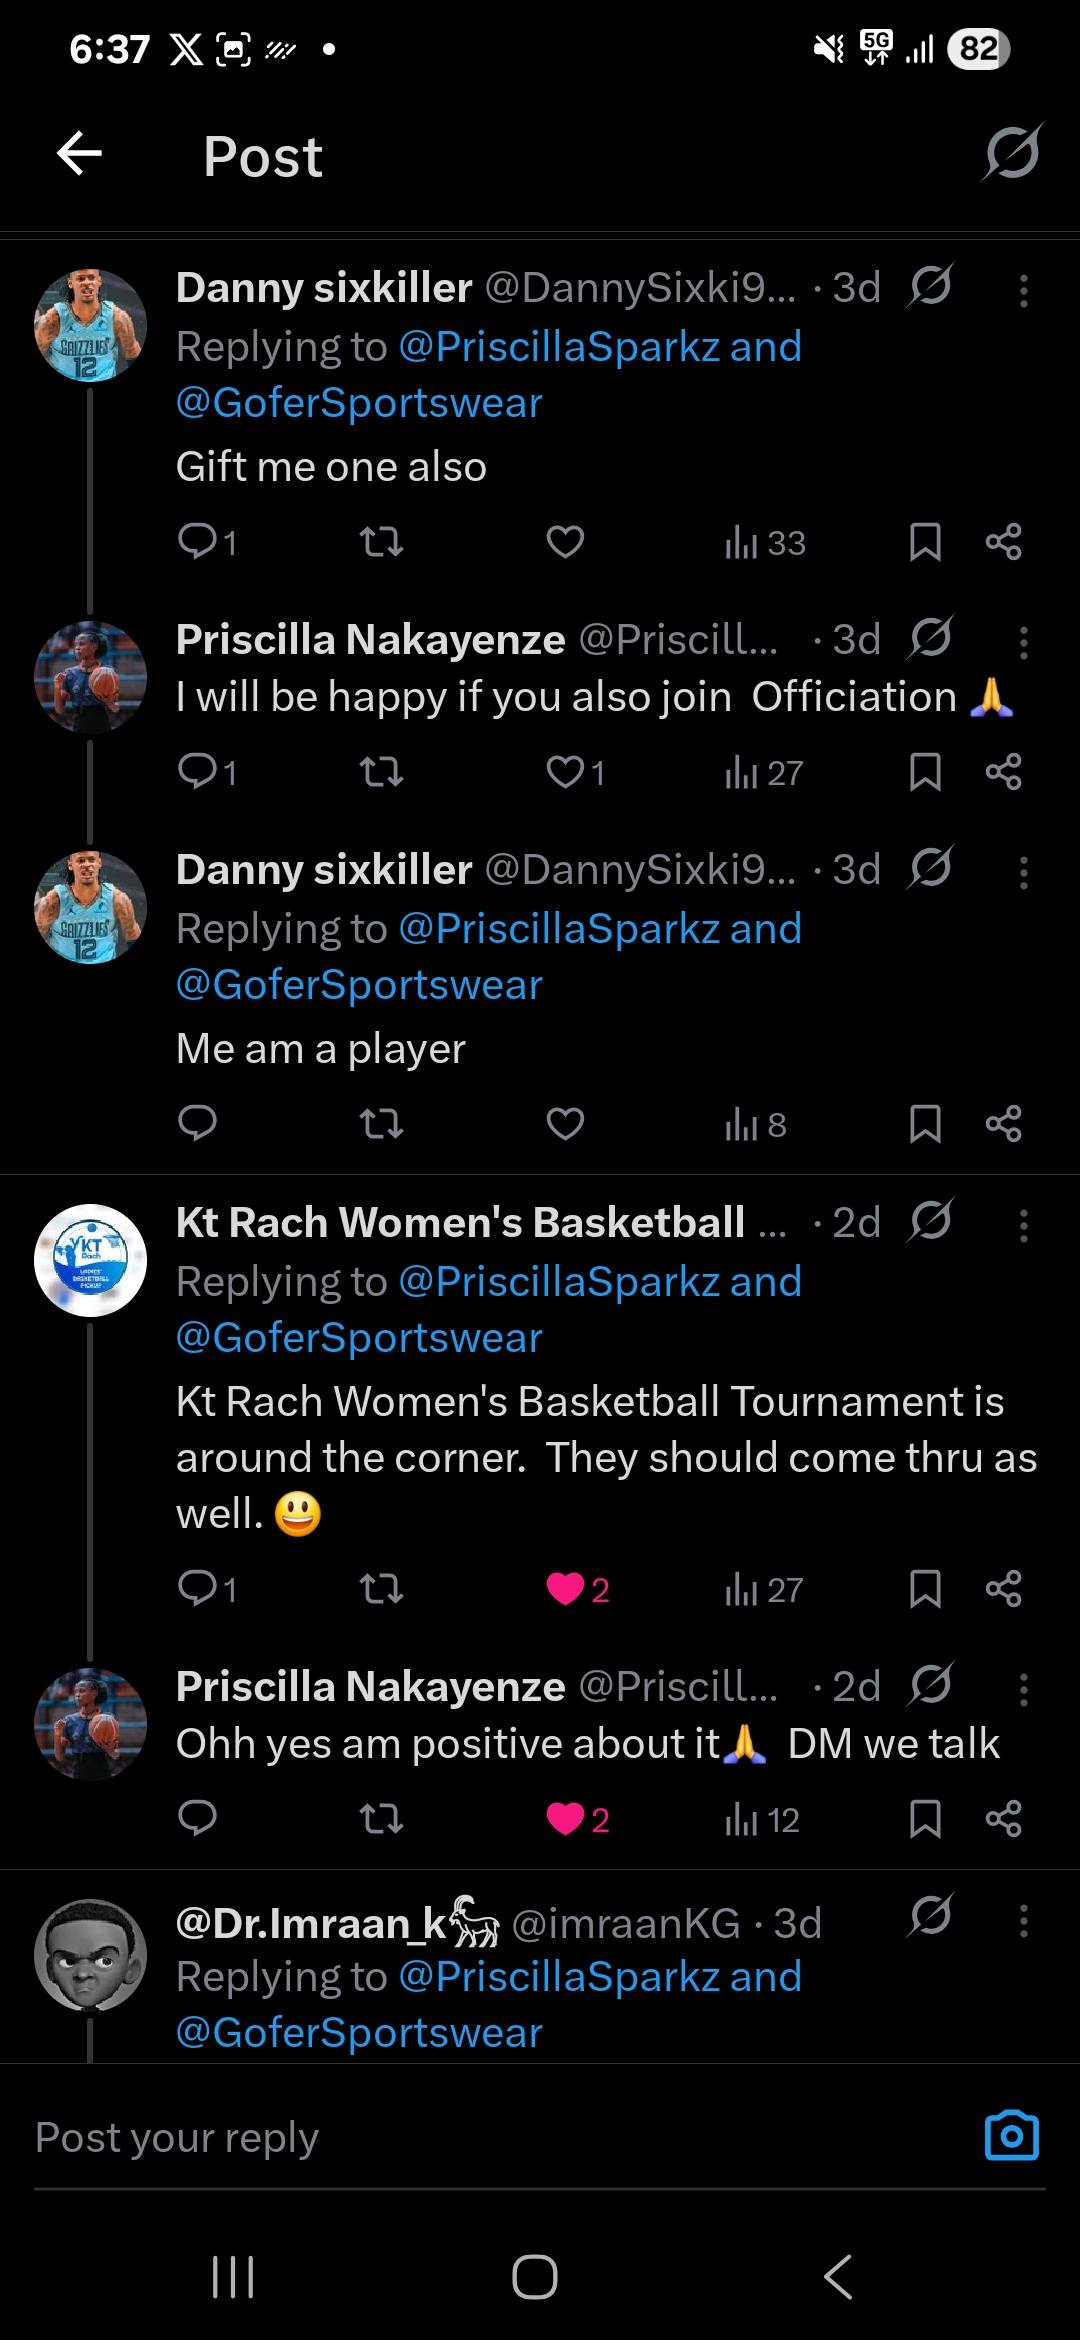Tap Grok icon on Dr.Imraan_k's reply
The width and height of the screenshot is (1080, 2340).
(x=931, y=1915)
